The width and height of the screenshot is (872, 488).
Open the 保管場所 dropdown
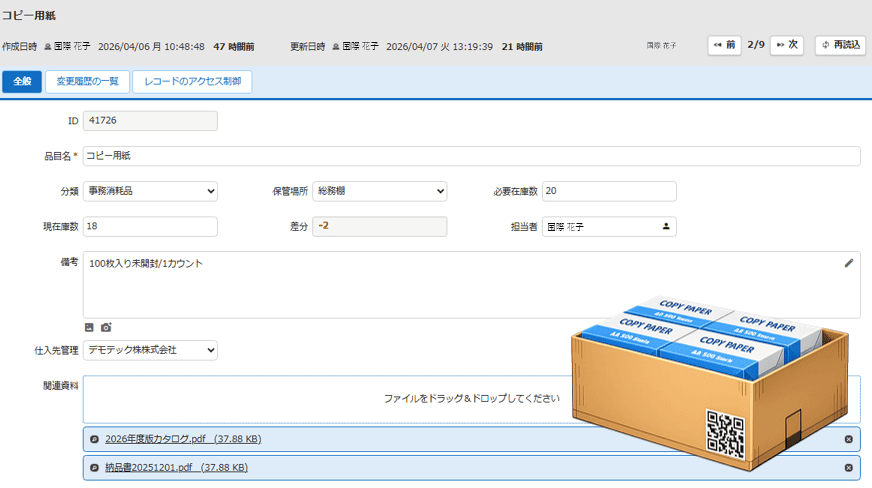(x=380, y=191)
